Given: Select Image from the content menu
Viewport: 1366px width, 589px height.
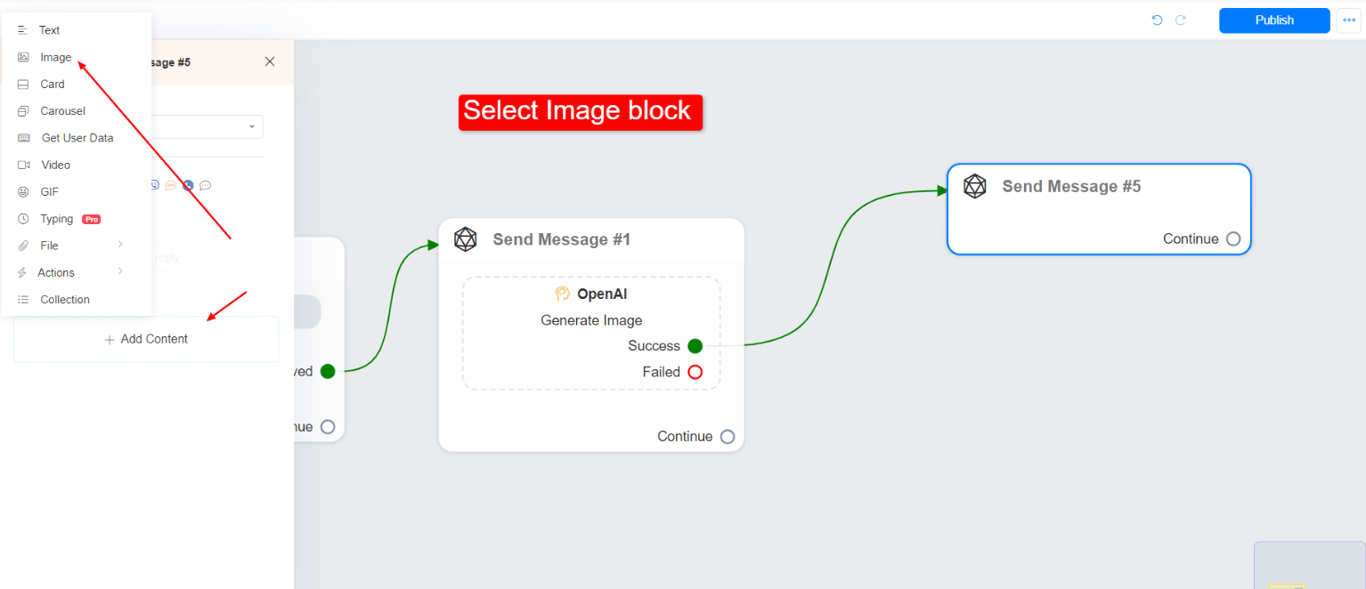Looking at the screenshot, I should 55,57.
